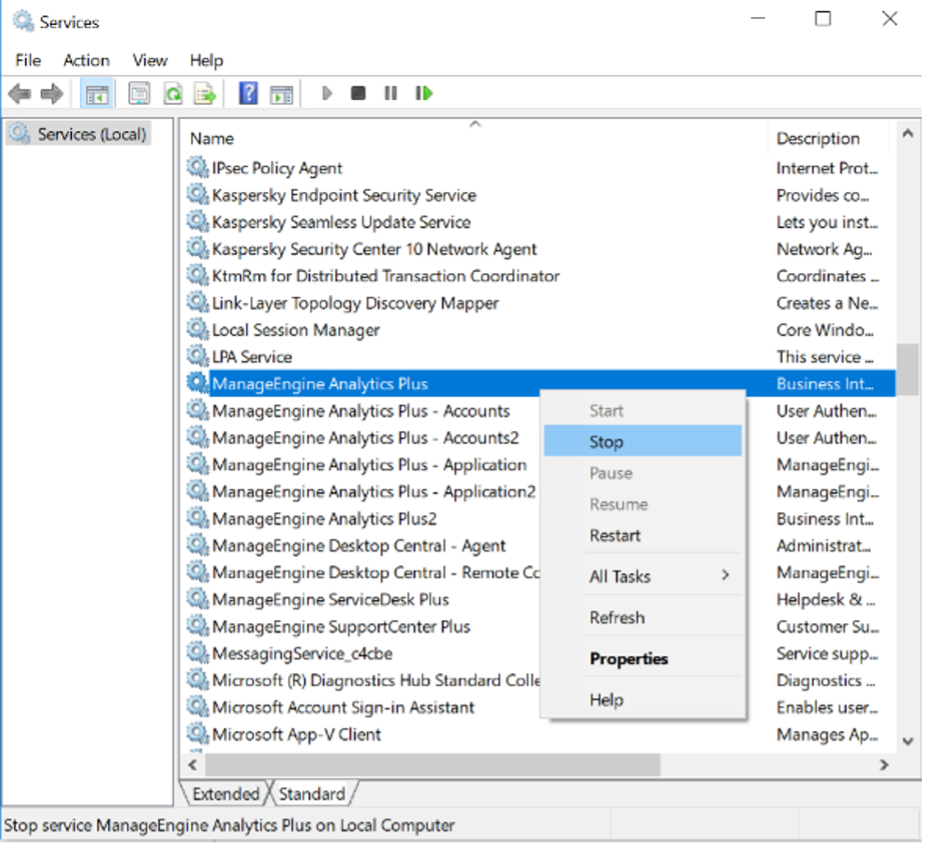Choose Help in the context menu
Image resolution: width=925 pixels, height=846 pixels.
pos(642,700)
